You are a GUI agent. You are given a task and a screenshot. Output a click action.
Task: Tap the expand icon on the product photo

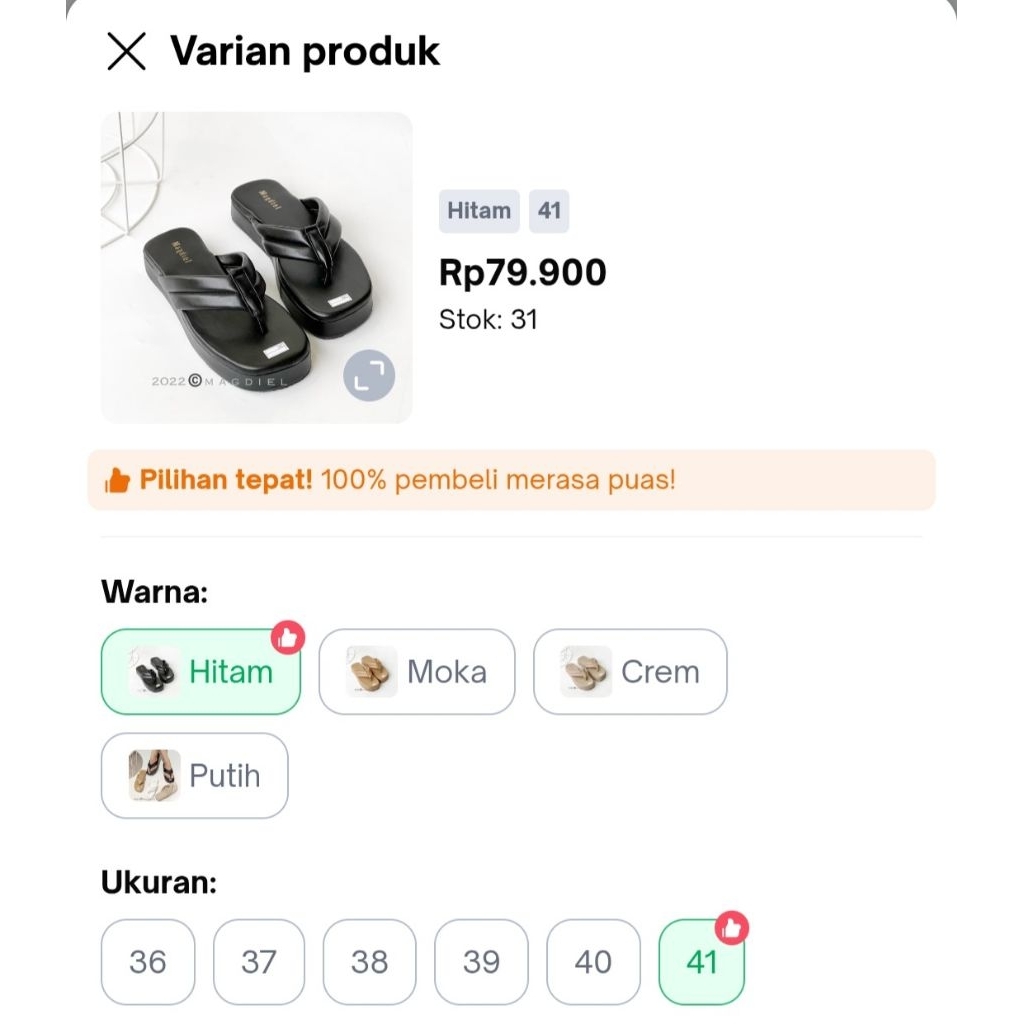pyautogui.click(x=369, y=375)
